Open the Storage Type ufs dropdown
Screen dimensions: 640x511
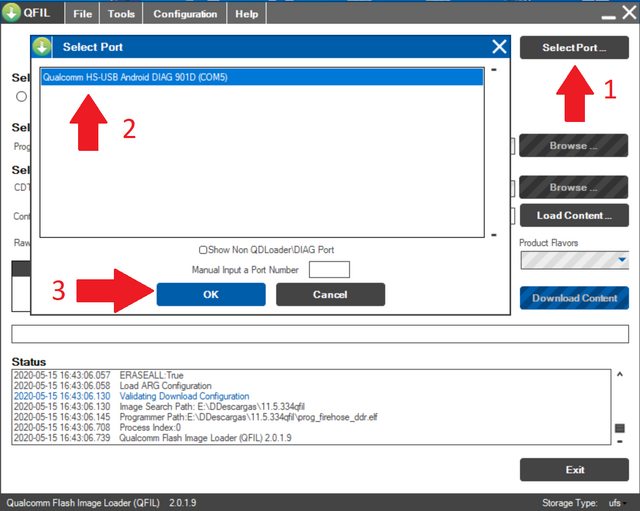pos(617,503)
